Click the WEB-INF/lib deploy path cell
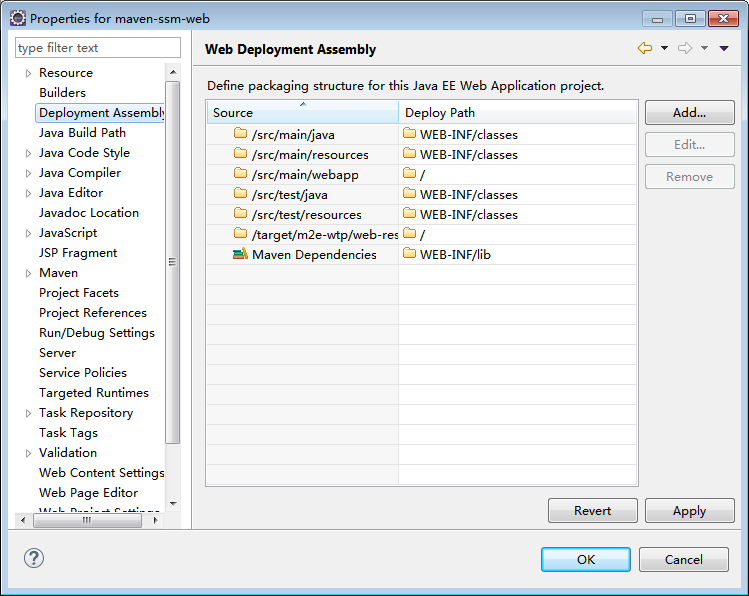The width and height of the screenshot is (749, 596). coord(517,255)
